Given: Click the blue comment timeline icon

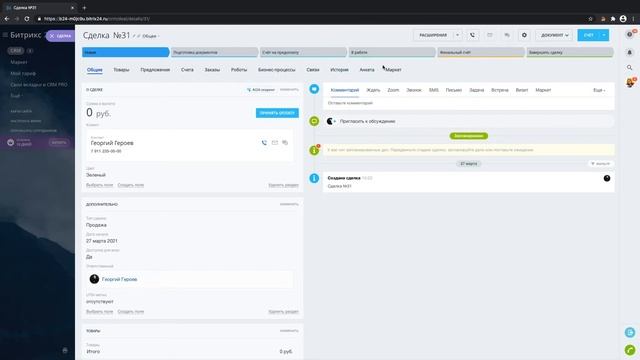Looking at the screenshot, I should pyautogui.click(x=314, y=89).
